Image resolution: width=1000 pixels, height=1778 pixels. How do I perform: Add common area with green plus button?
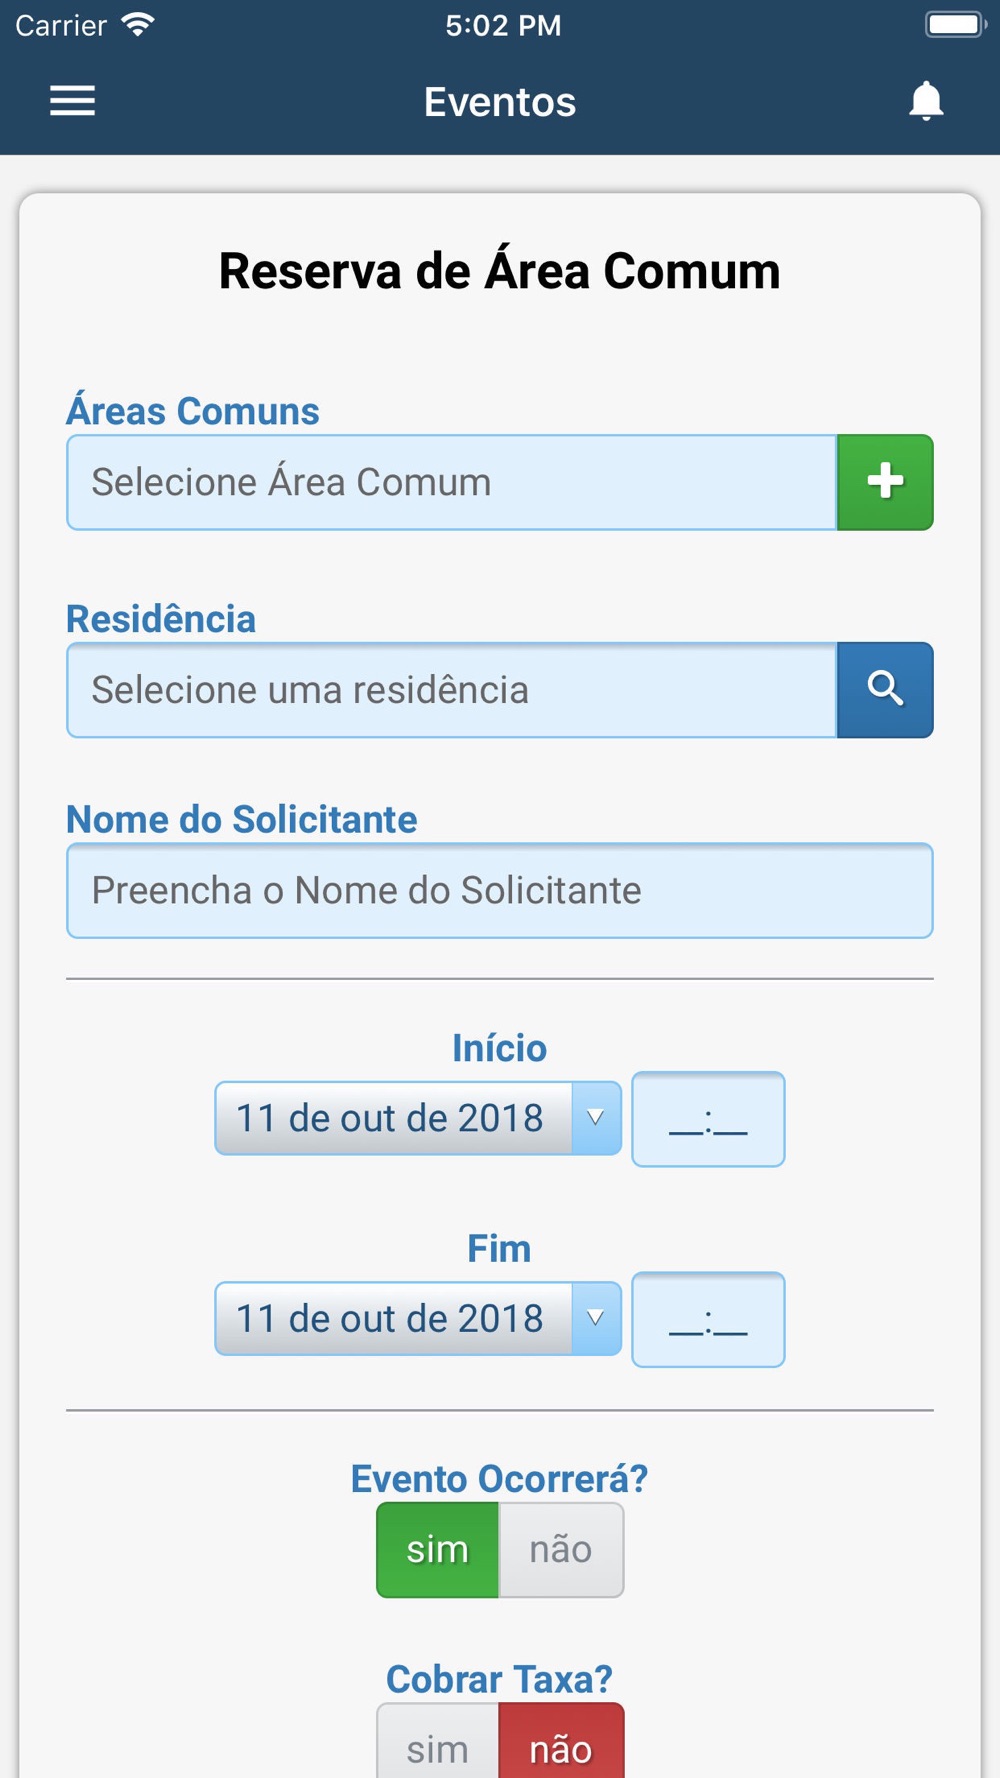[885, 482]
